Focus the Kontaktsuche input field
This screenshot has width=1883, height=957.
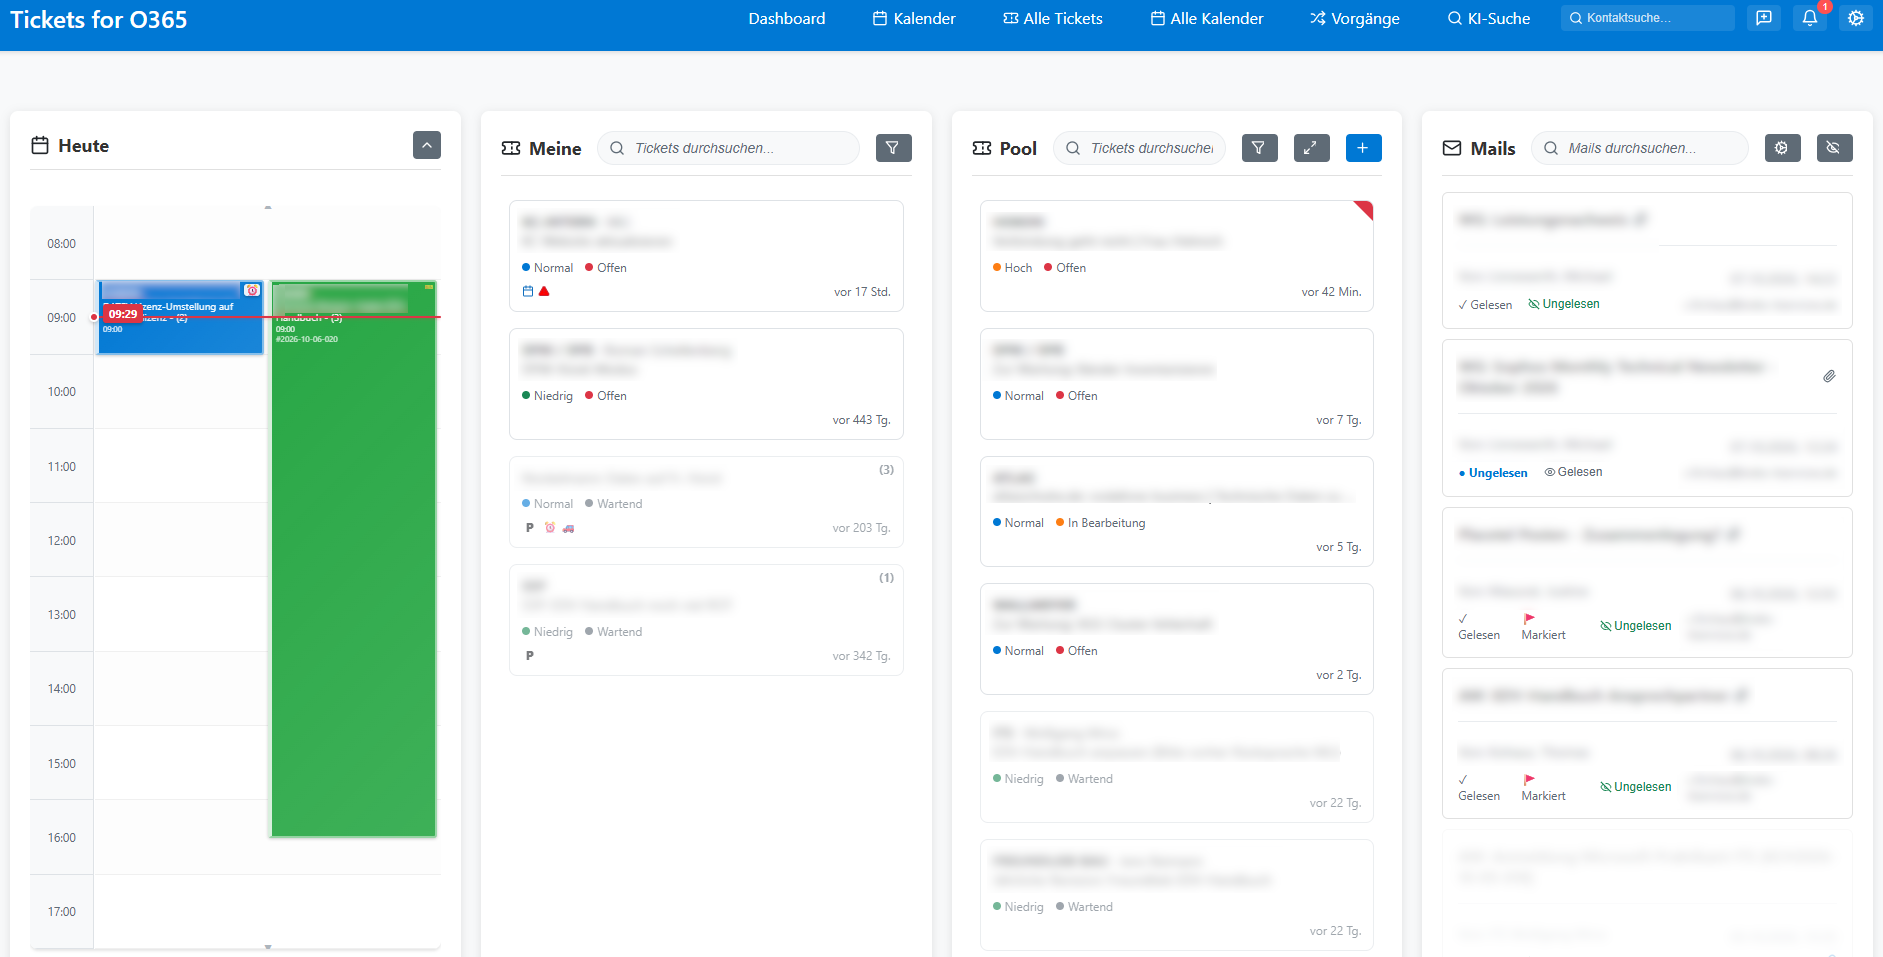[x=1647, y=18]
